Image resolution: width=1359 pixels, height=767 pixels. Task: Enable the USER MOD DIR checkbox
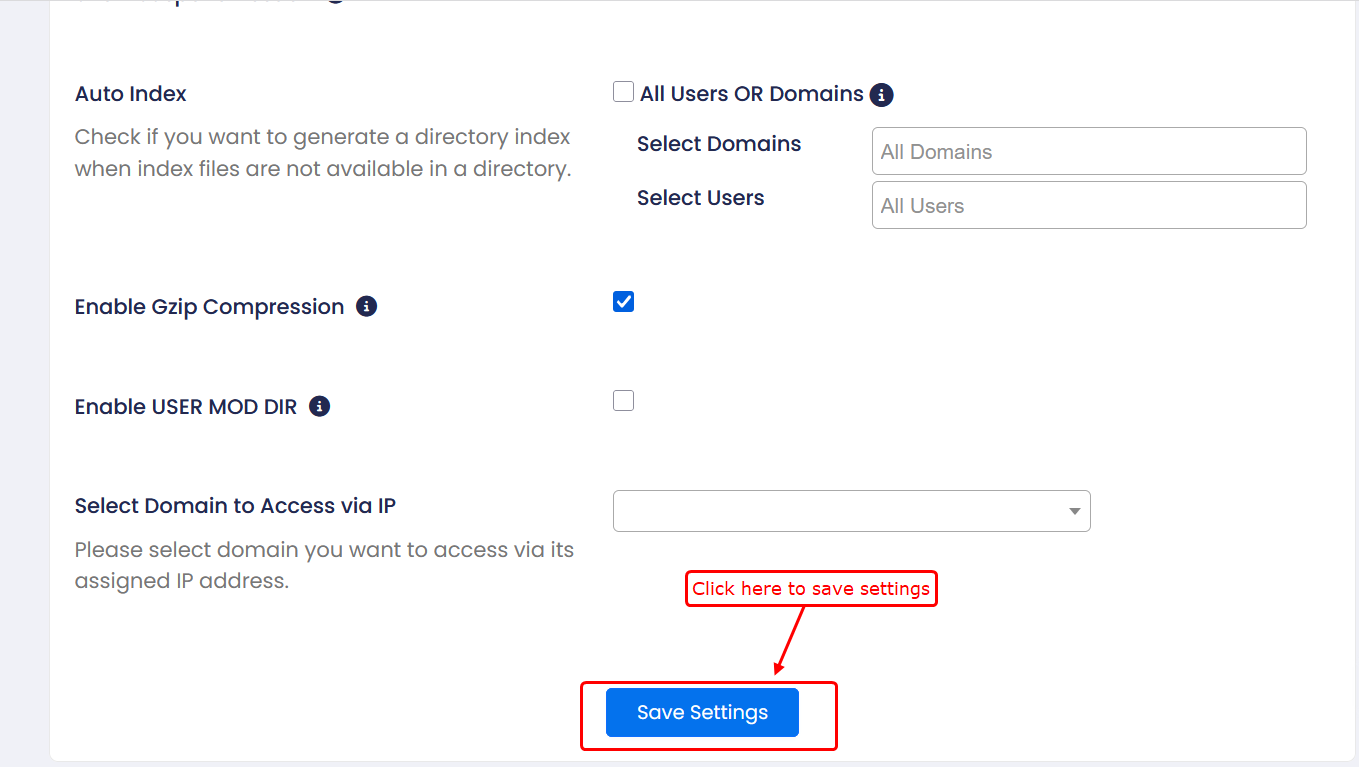click(624, 401)
